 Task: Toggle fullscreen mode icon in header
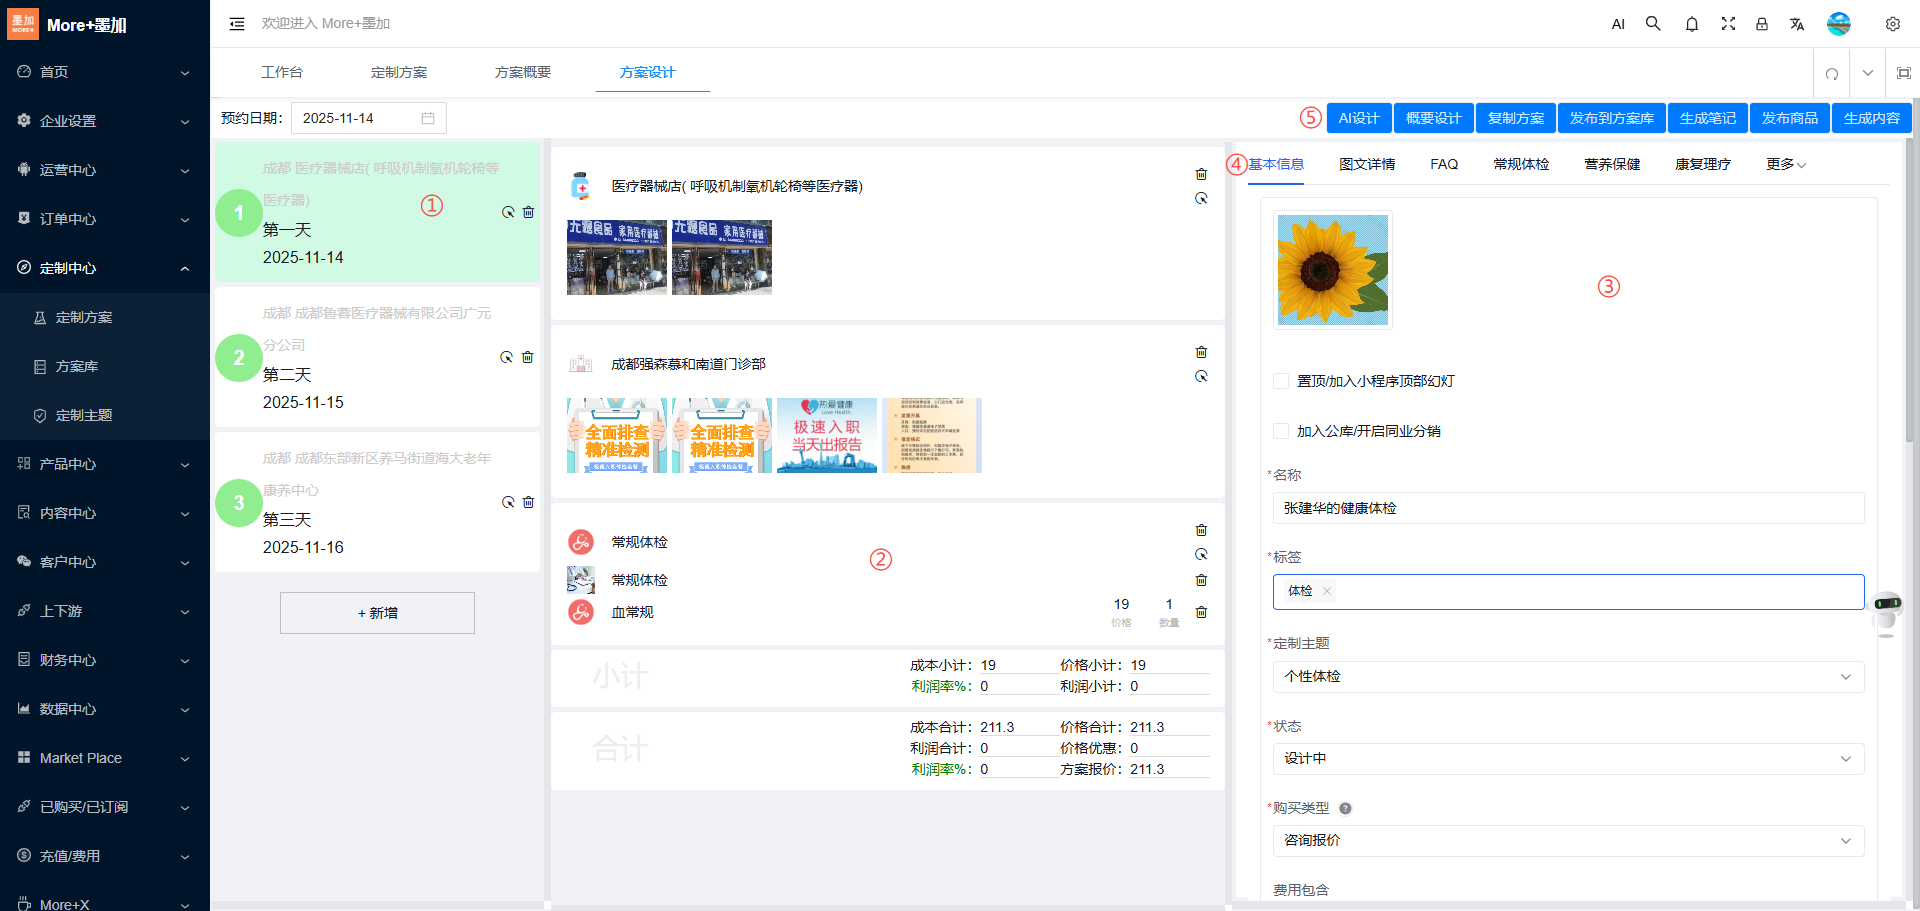click(x=1727, y=24)
